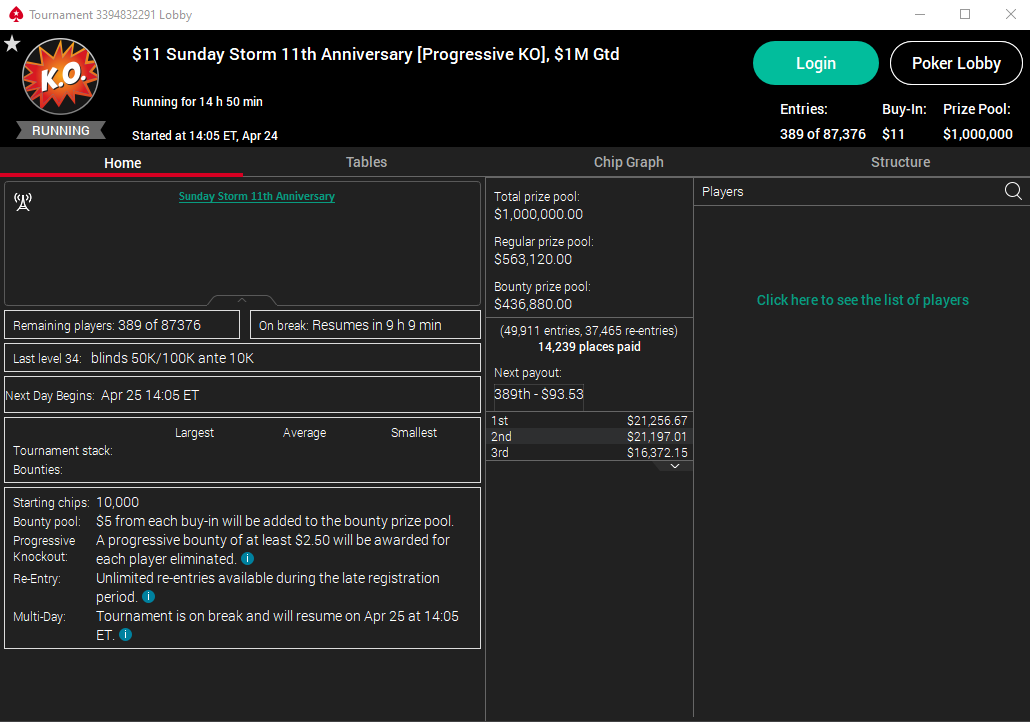Expand the payouts list chevron
This screenshot has width=1030, height=722.
(675, 466)
